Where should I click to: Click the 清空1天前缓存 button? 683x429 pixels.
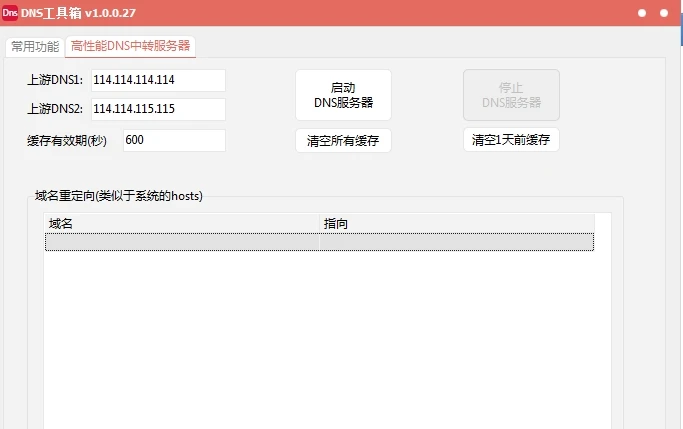click(x=511, y=141)
